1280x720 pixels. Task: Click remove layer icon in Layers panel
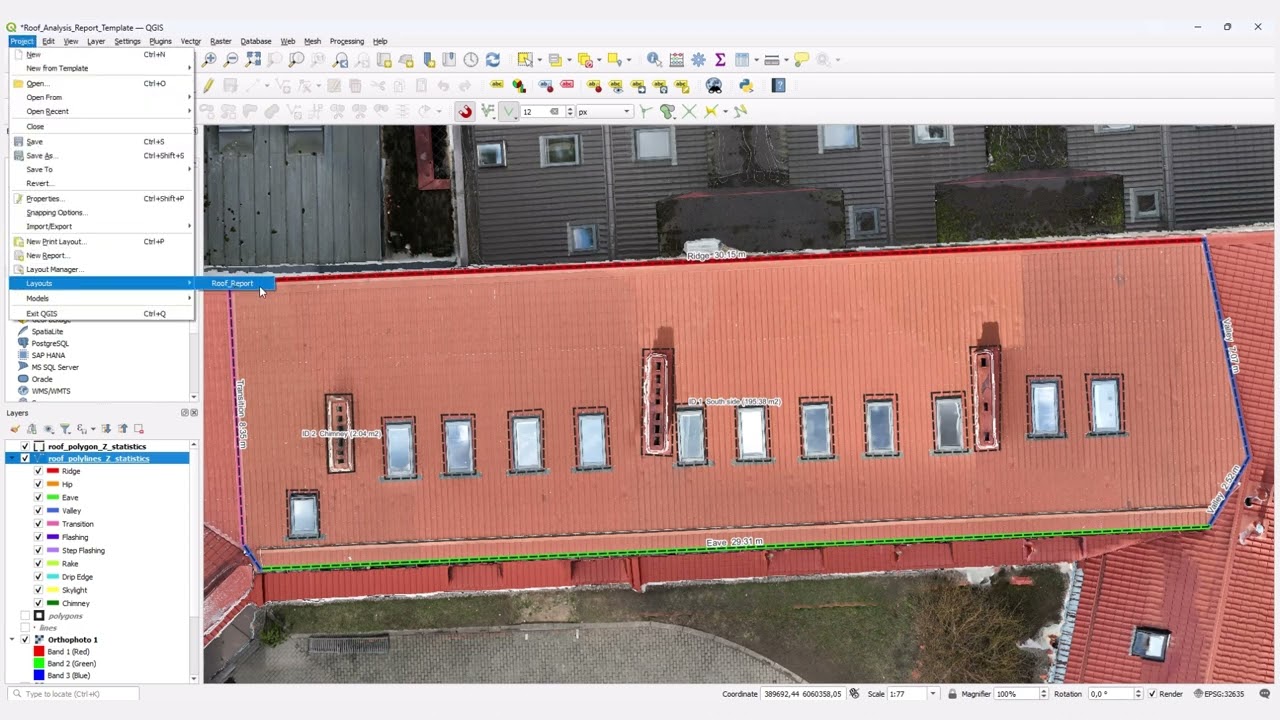click(139, 429)
